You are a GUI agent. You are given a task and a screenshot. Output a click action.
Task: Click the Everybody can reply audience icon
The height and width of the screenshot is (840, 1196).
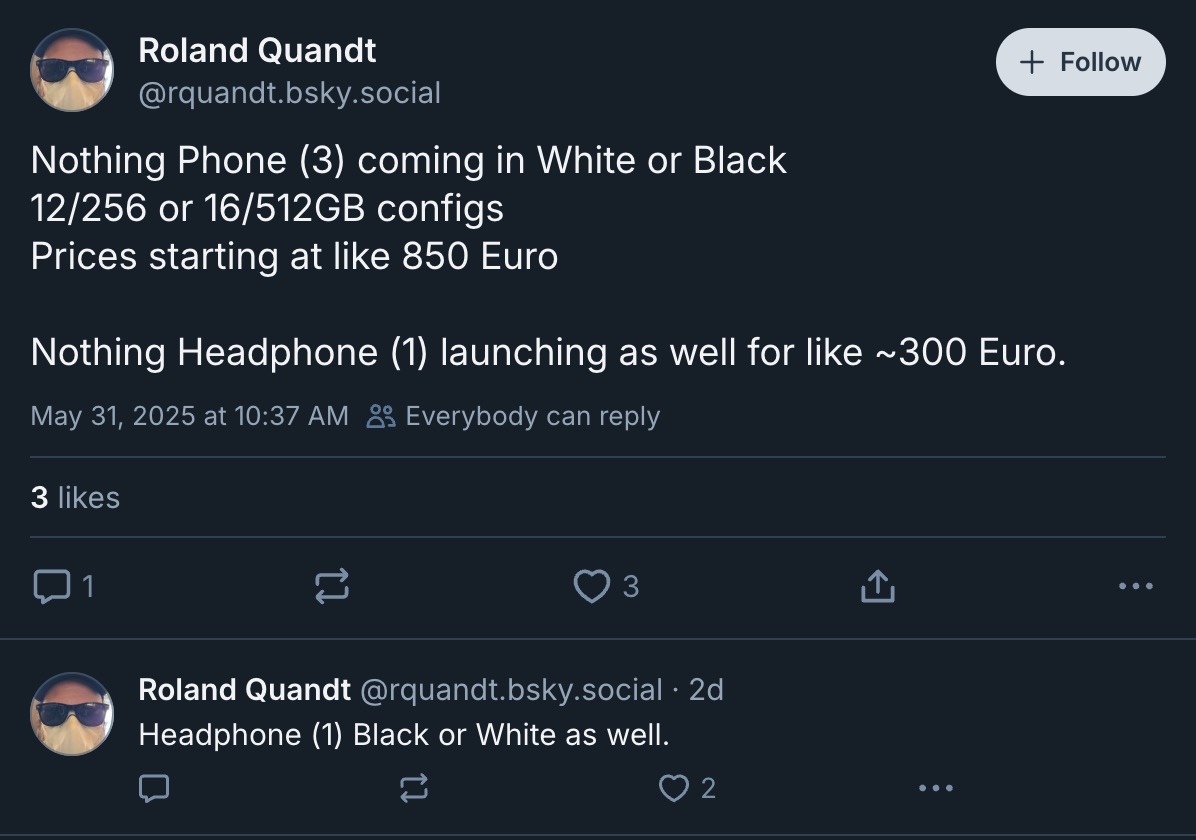pyautogui.click(x=380, y=416)
